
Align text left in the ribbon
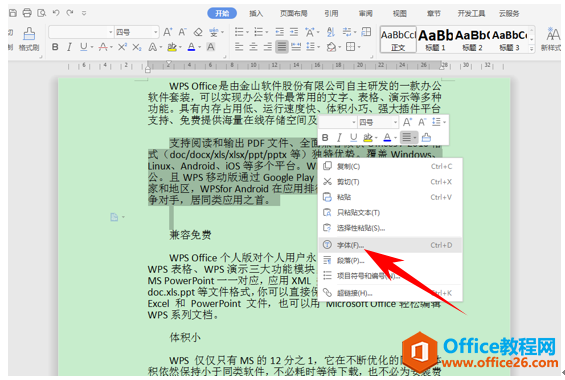pyautogui.click(x=239, y=47)
